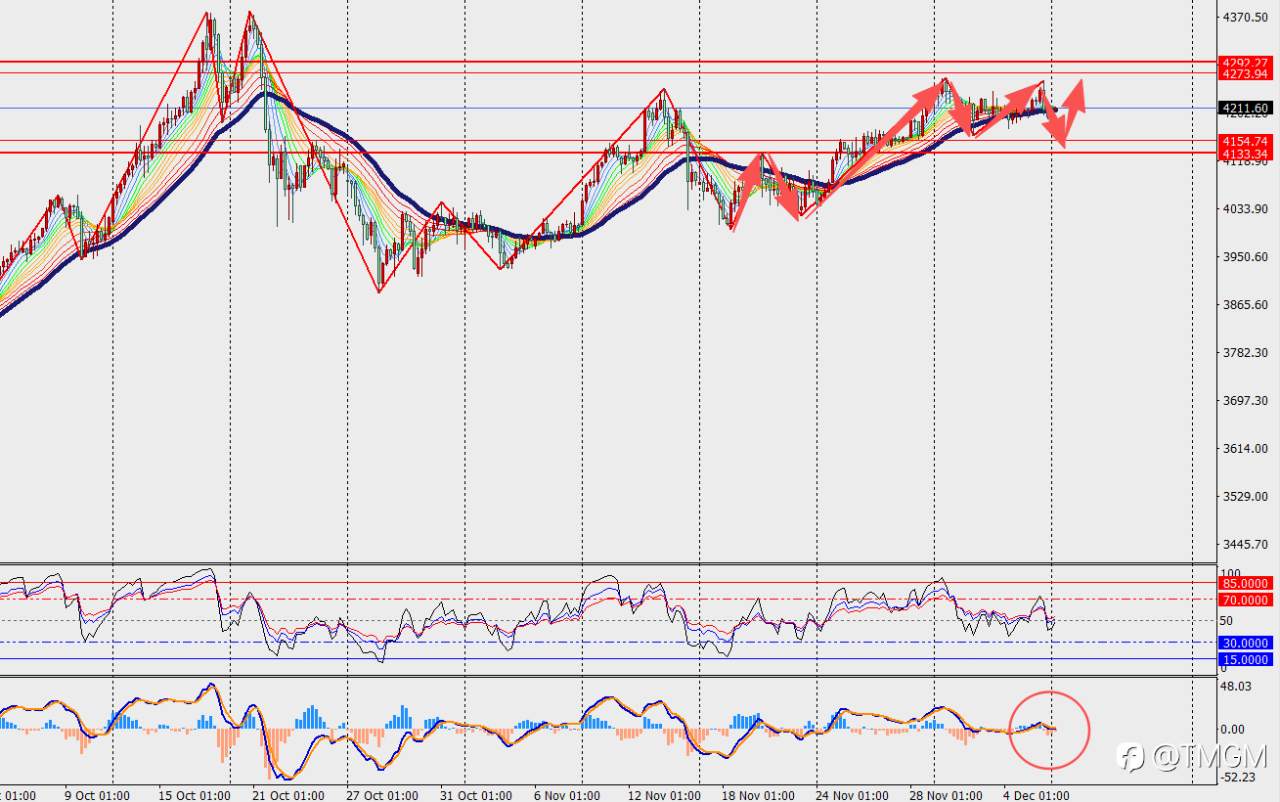Click the 9 Oct 01:00 time label
1280x802 pixels.
pos(97,796)
